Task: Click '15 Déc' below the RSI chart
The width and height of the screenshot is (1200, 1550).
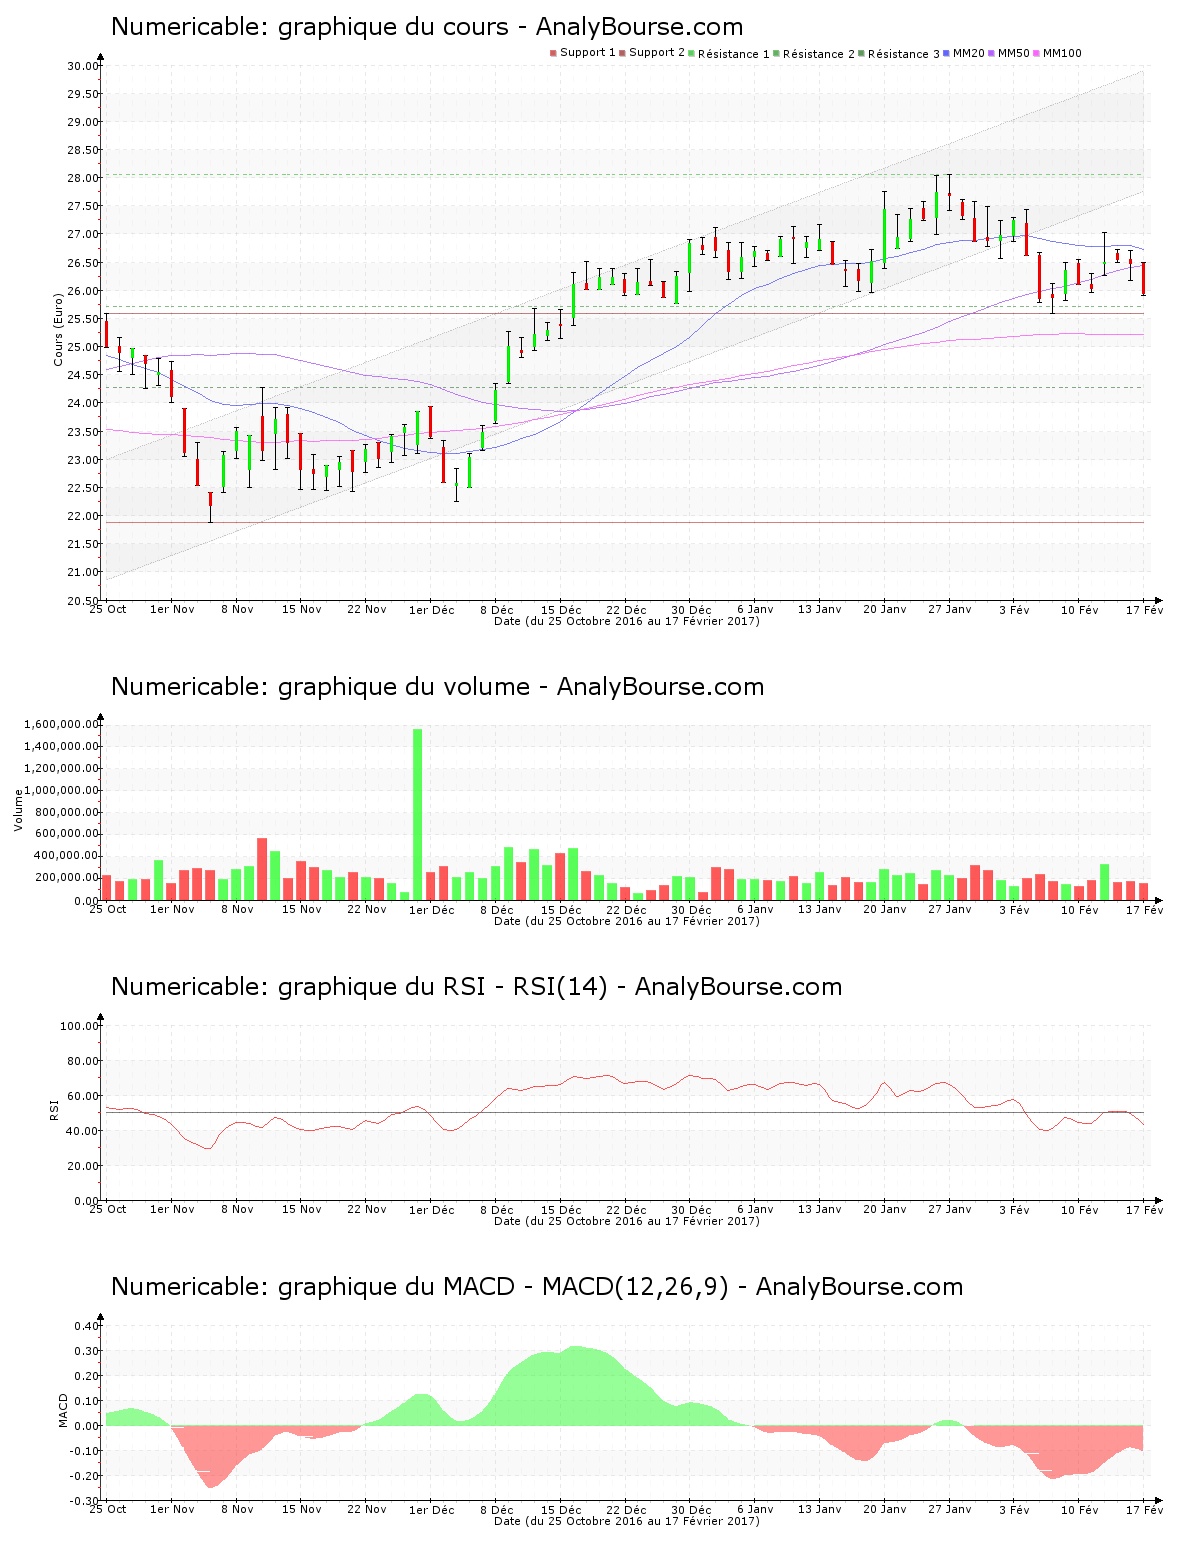Action: click(x=561, y=1209)
